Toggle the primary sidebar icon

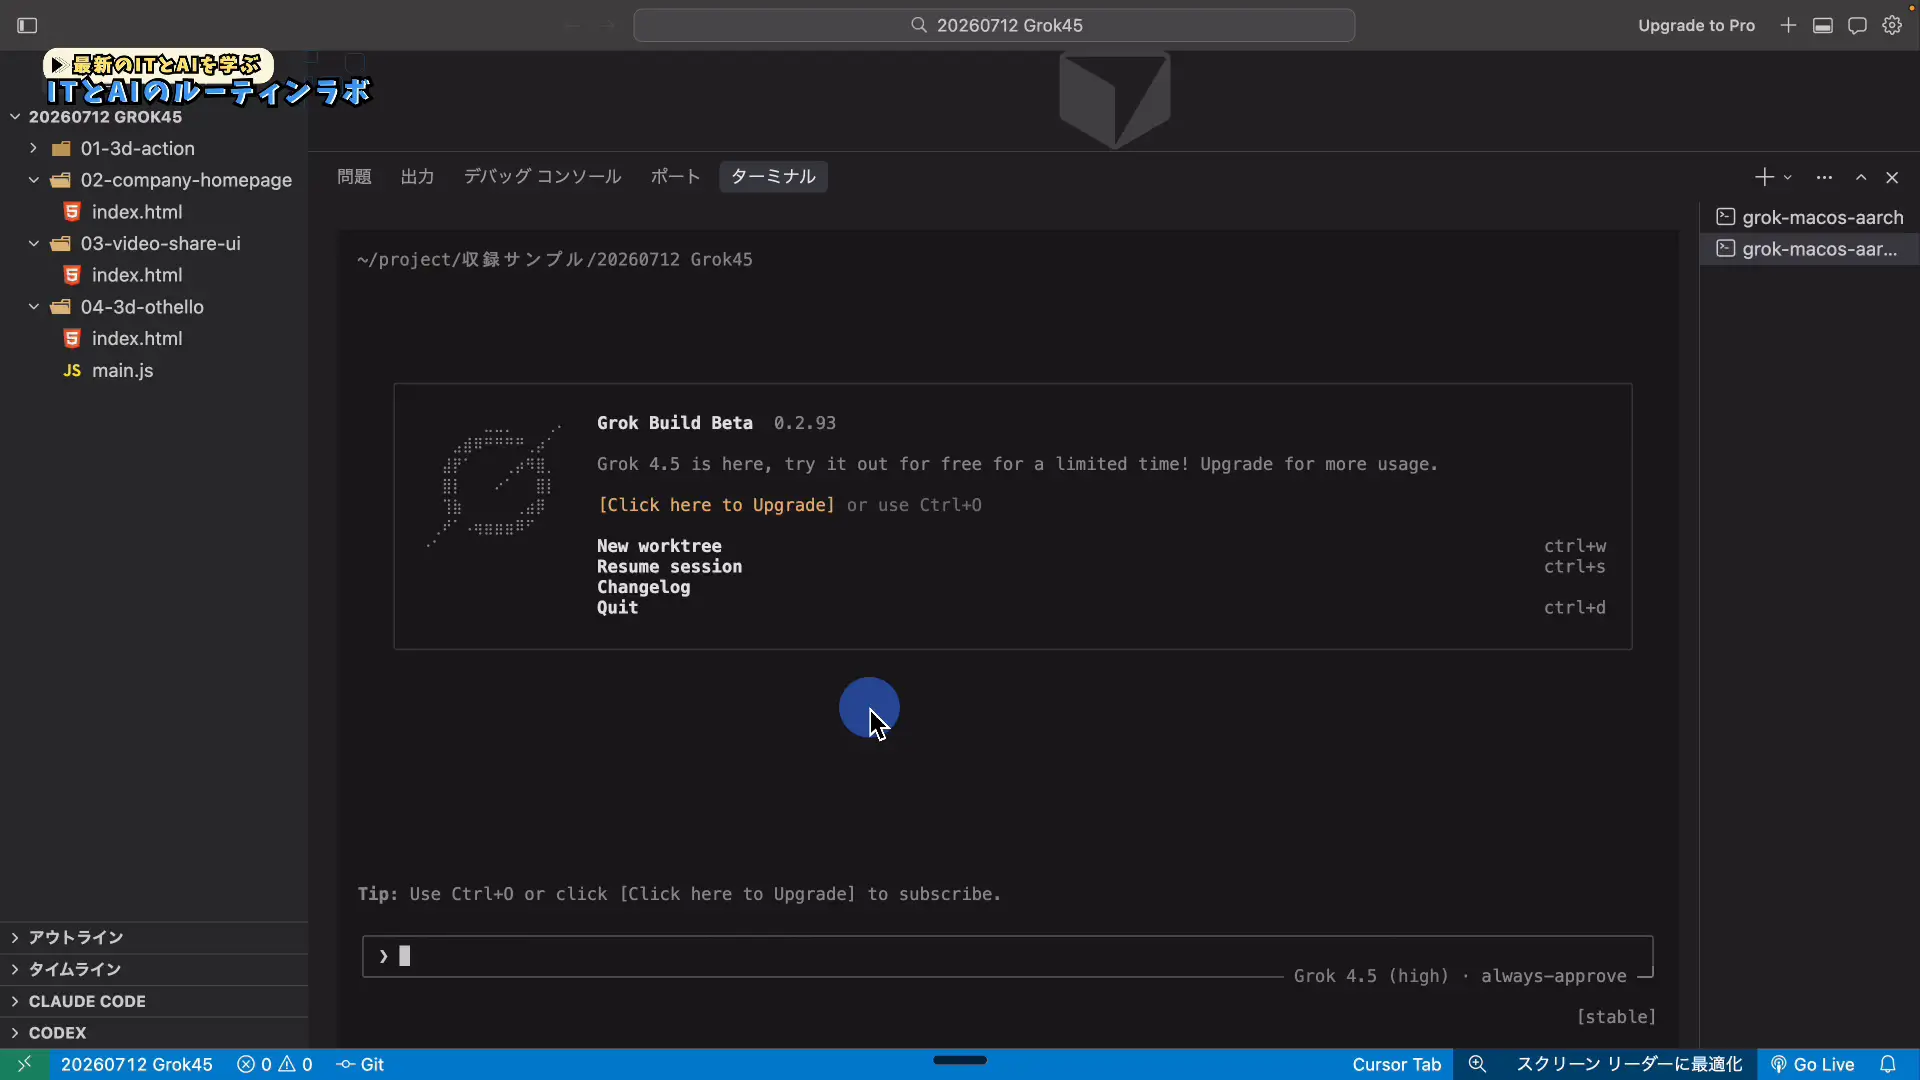(27, 25)
